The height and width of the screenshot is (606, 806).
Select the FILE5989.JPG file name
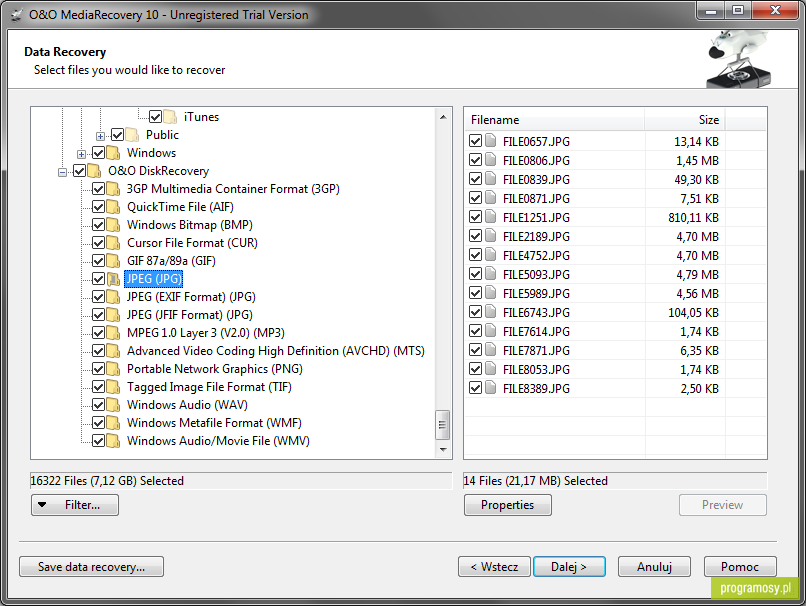[x=536, y=293]
